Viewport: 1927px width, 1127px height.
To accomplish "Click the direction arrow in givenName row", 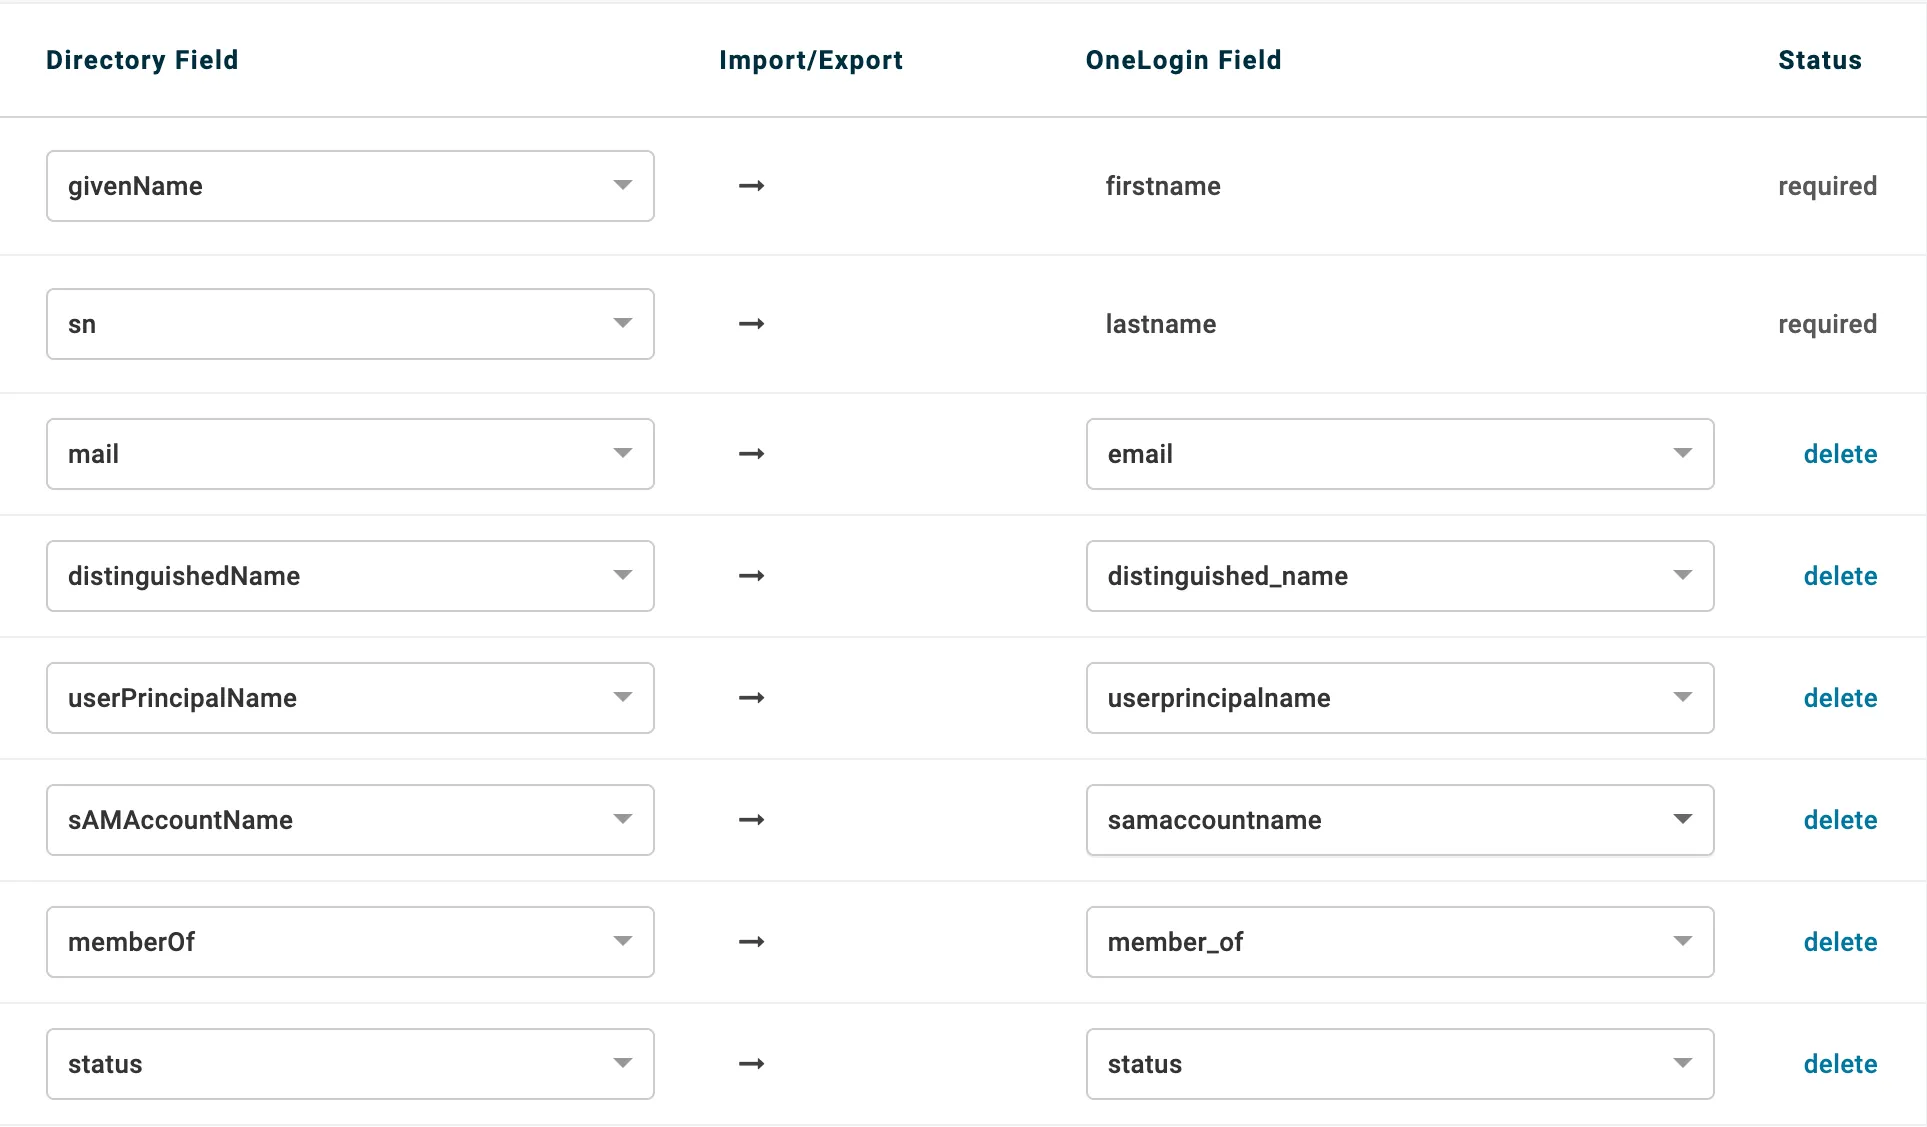I will click(751, 186).
